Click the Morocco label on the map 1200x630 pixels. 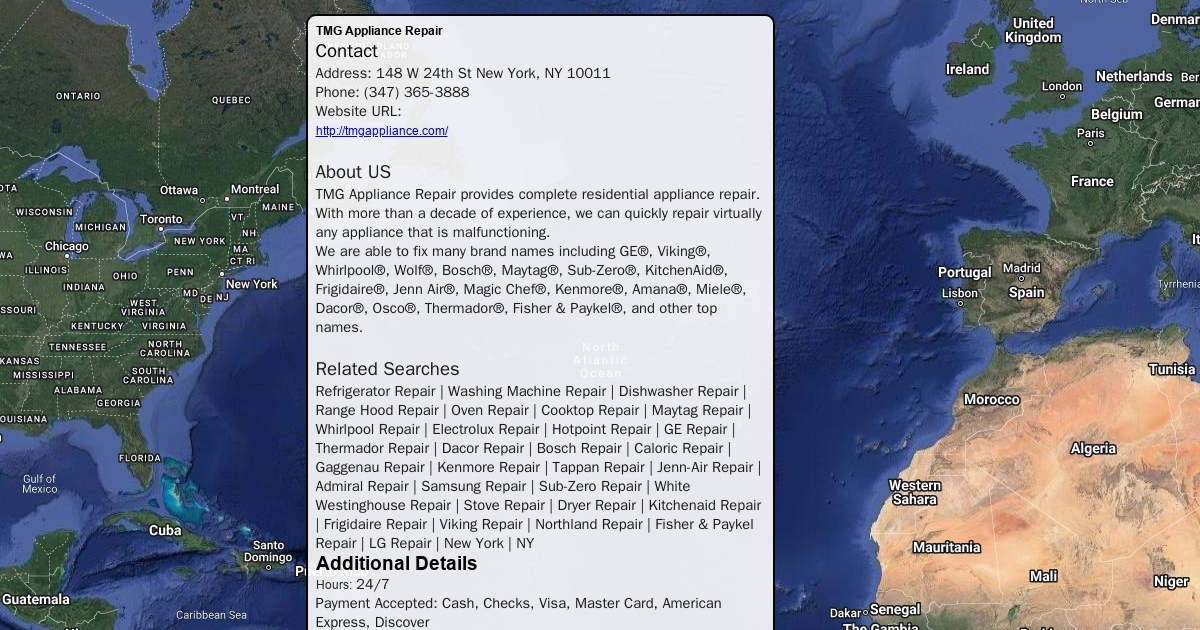[991, 399]
